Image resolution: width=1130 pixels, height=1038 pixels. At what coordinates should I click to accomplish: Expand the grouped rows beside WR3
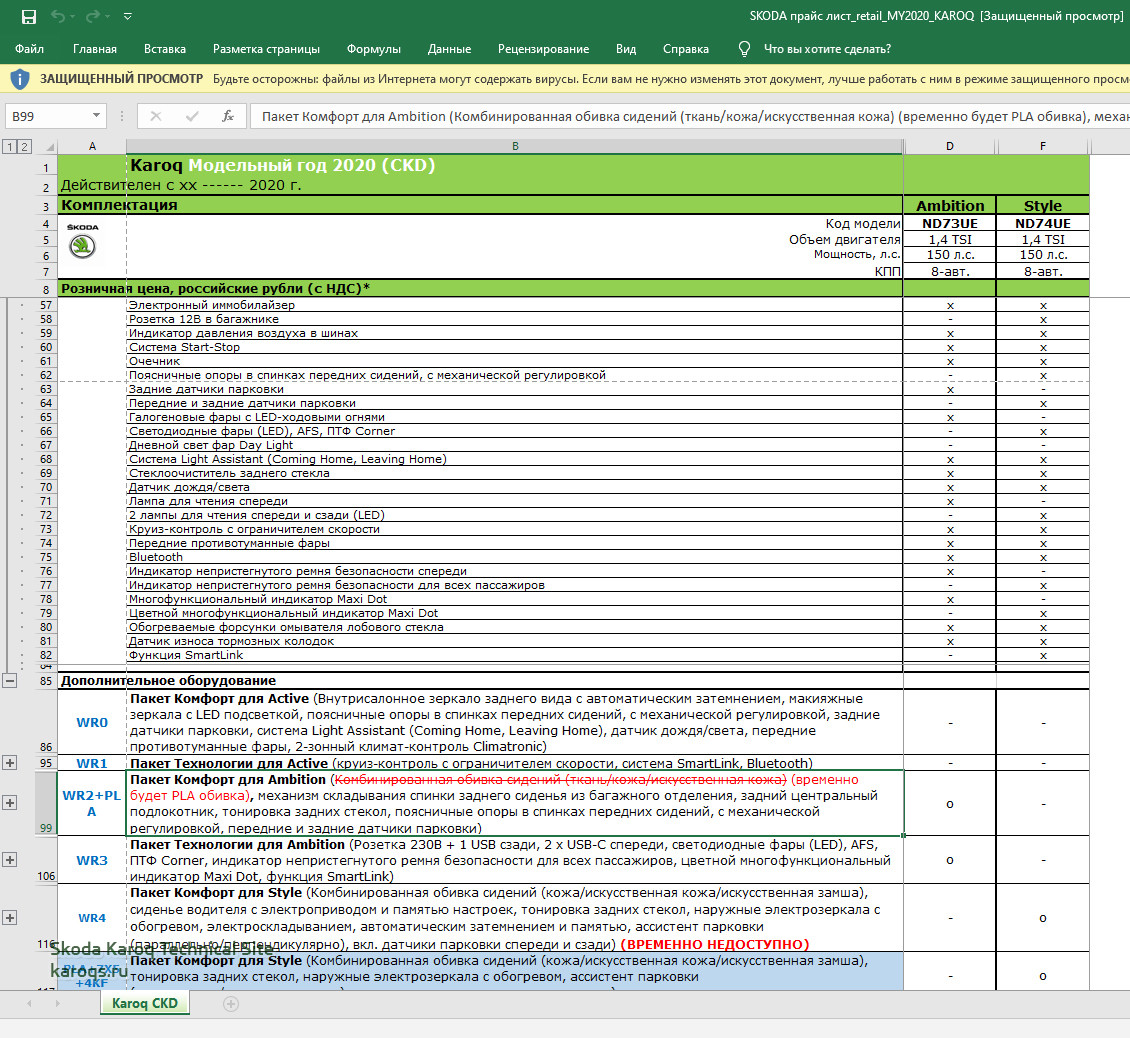pos(10,859)
